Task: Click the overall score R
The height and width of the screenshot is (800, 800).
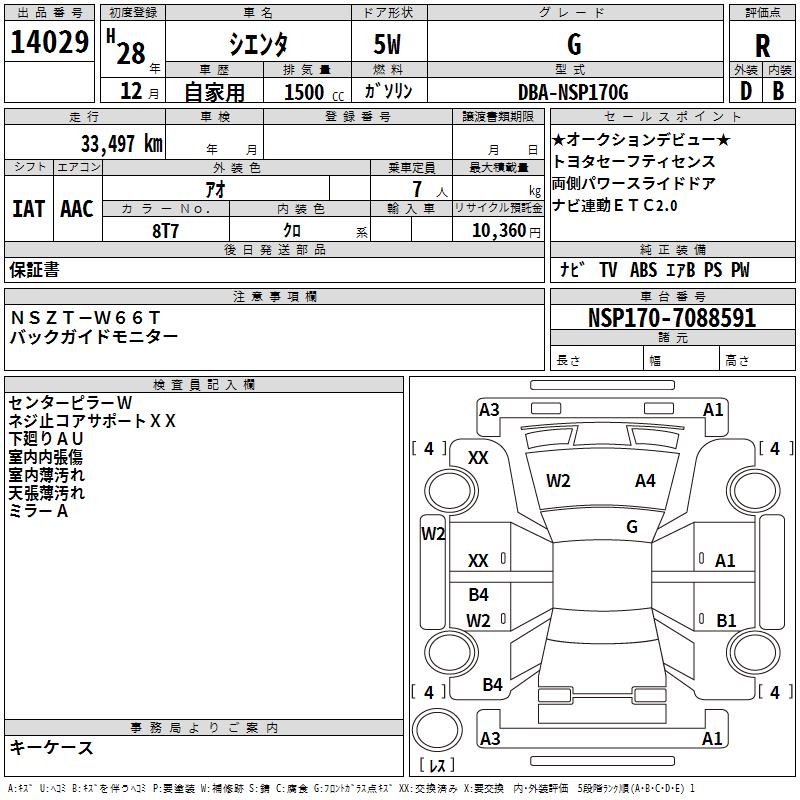Action: [x=762, y=46]
